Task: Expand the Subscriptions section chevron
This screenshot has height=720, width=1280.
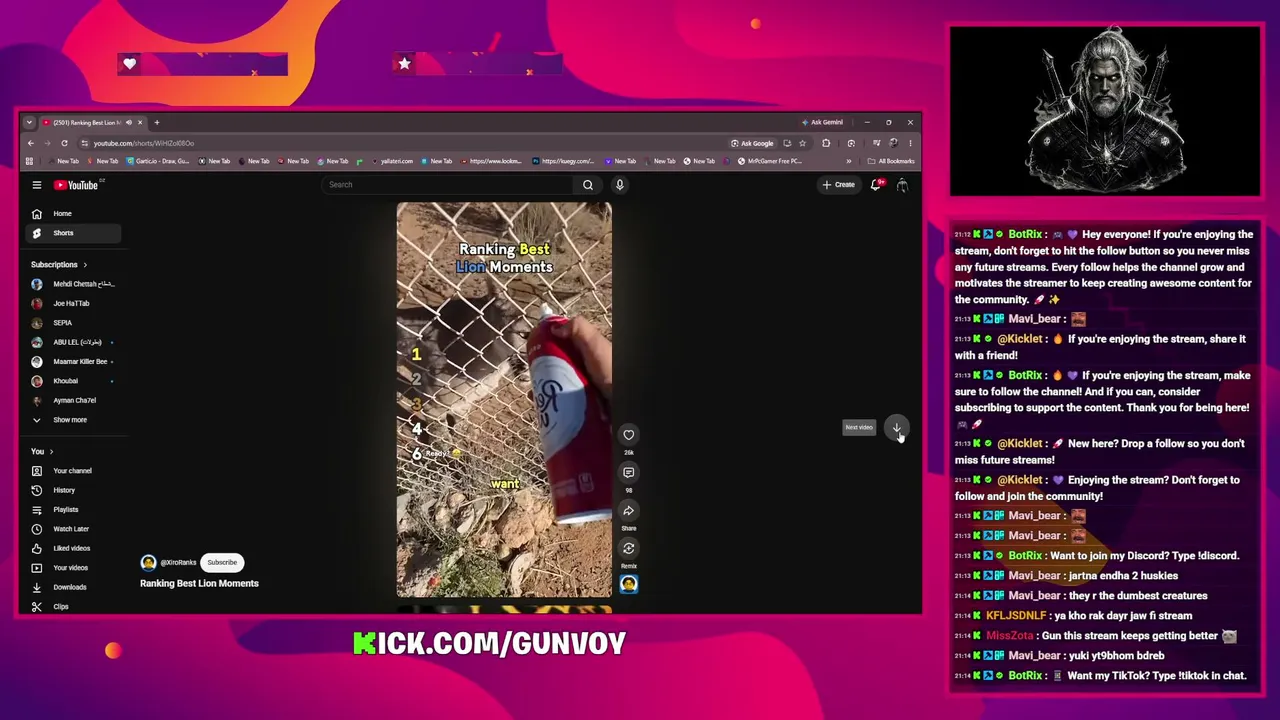Action: click(85, 265)
